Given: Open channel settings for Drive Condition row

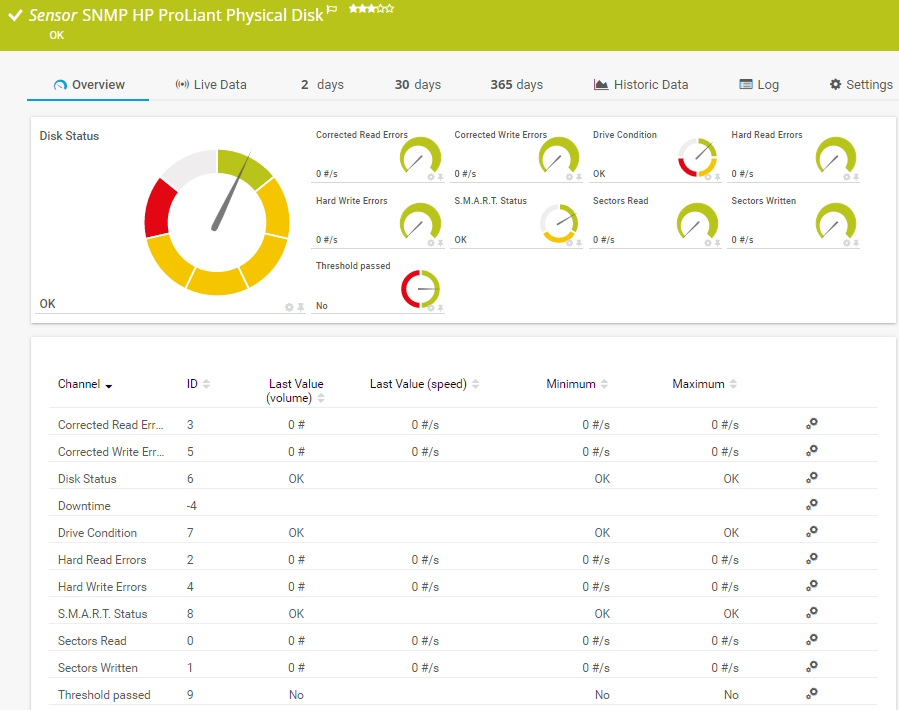Looking at the screenshot, I should coord(811,532).
